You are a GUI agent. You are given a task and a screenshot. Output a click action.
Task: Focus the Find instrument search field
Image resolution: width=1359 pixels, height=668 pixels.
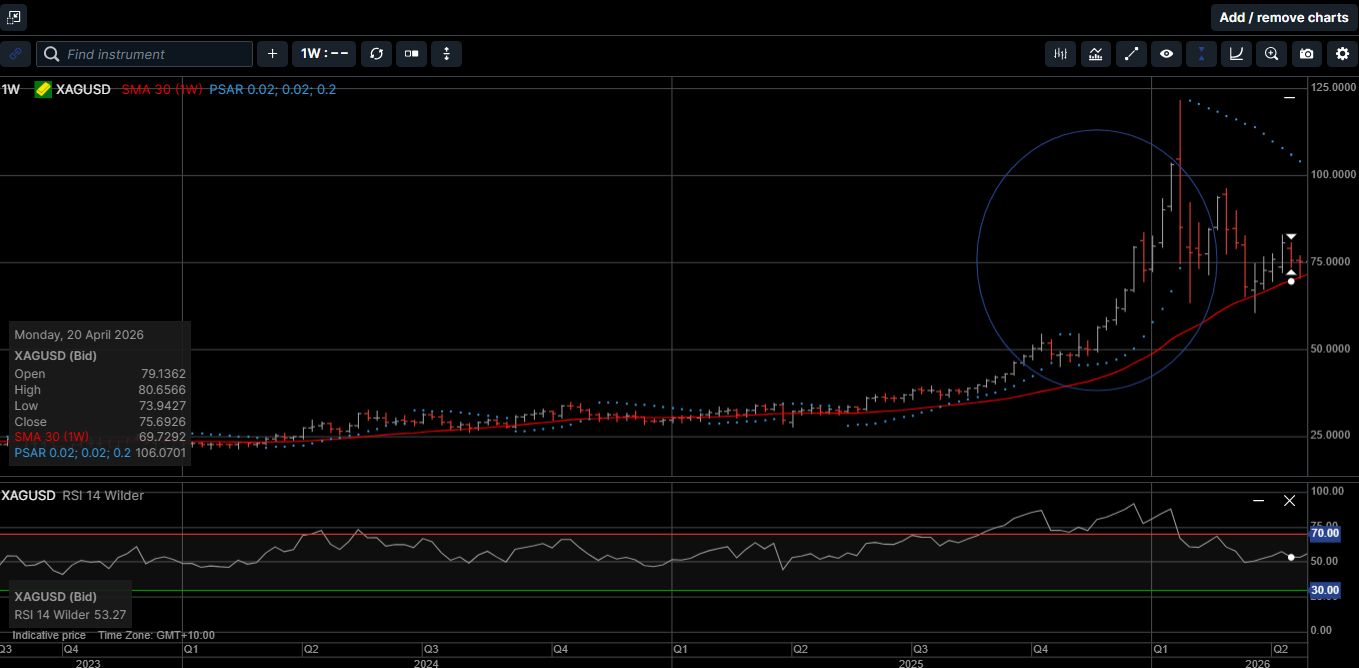(145, 54)
